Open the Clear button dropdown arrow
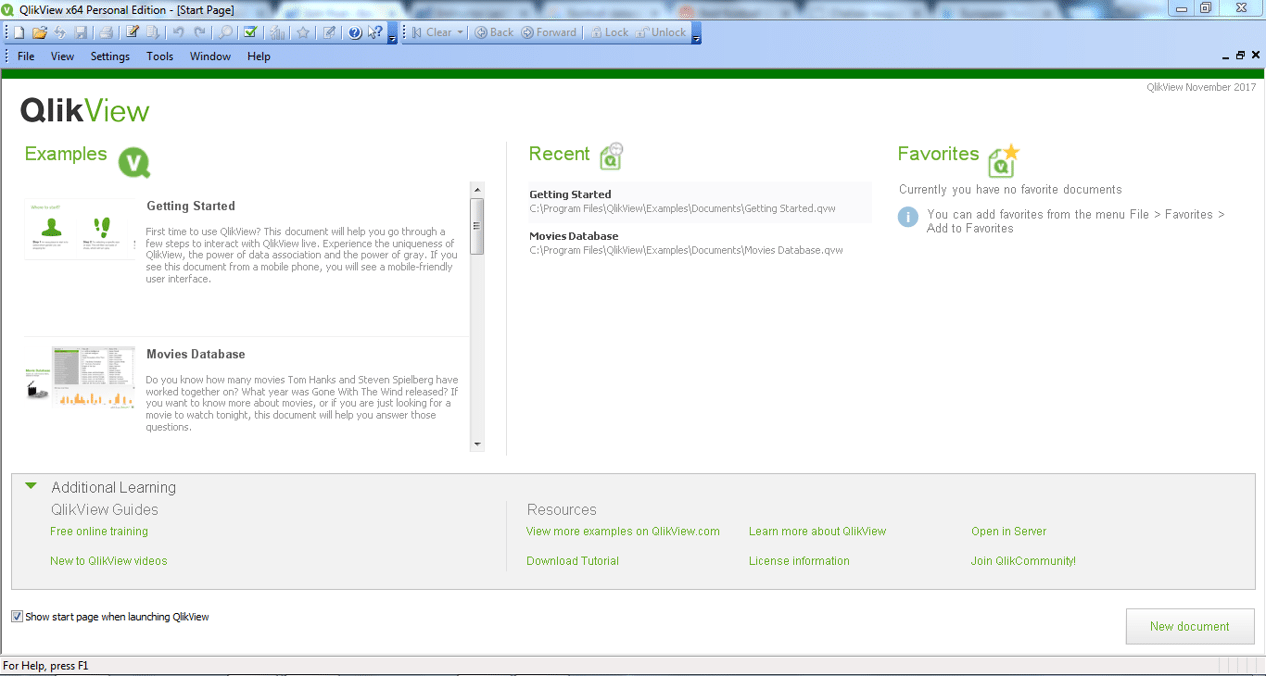Image resolution: width=1266 pixels, height=676 pixels. [460, 32]
